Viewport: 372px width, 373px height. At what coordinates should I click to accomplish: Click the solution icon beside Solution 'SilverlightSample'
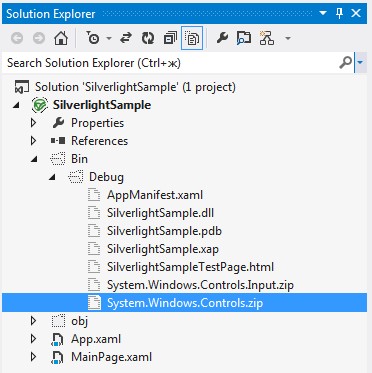pos(22,87)
